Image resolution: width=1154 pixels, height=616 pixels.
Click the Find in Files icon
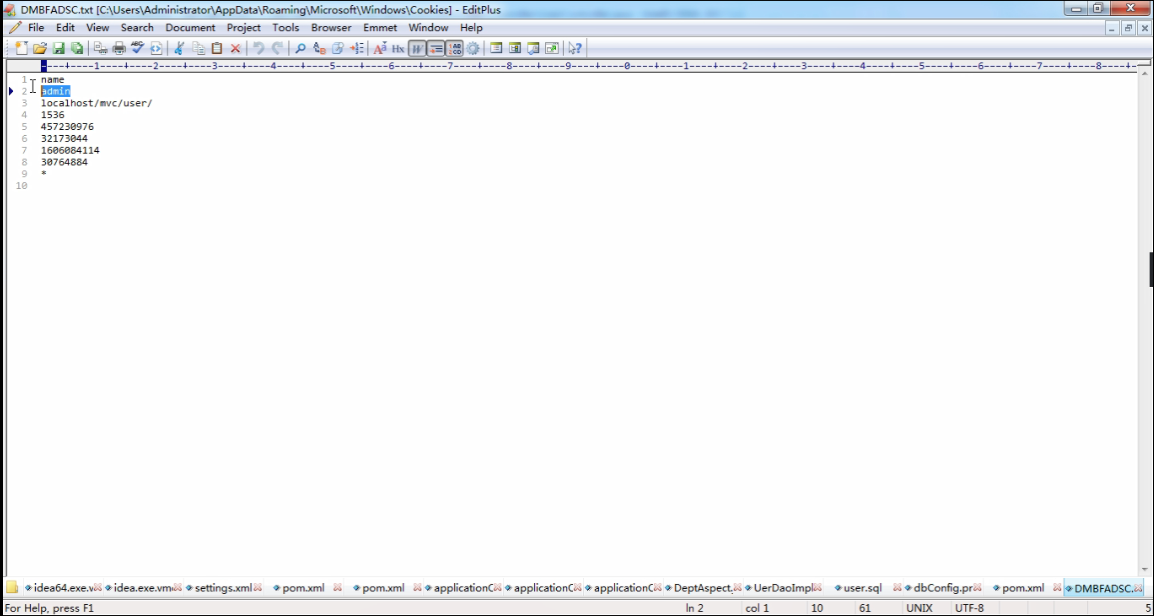338,49
